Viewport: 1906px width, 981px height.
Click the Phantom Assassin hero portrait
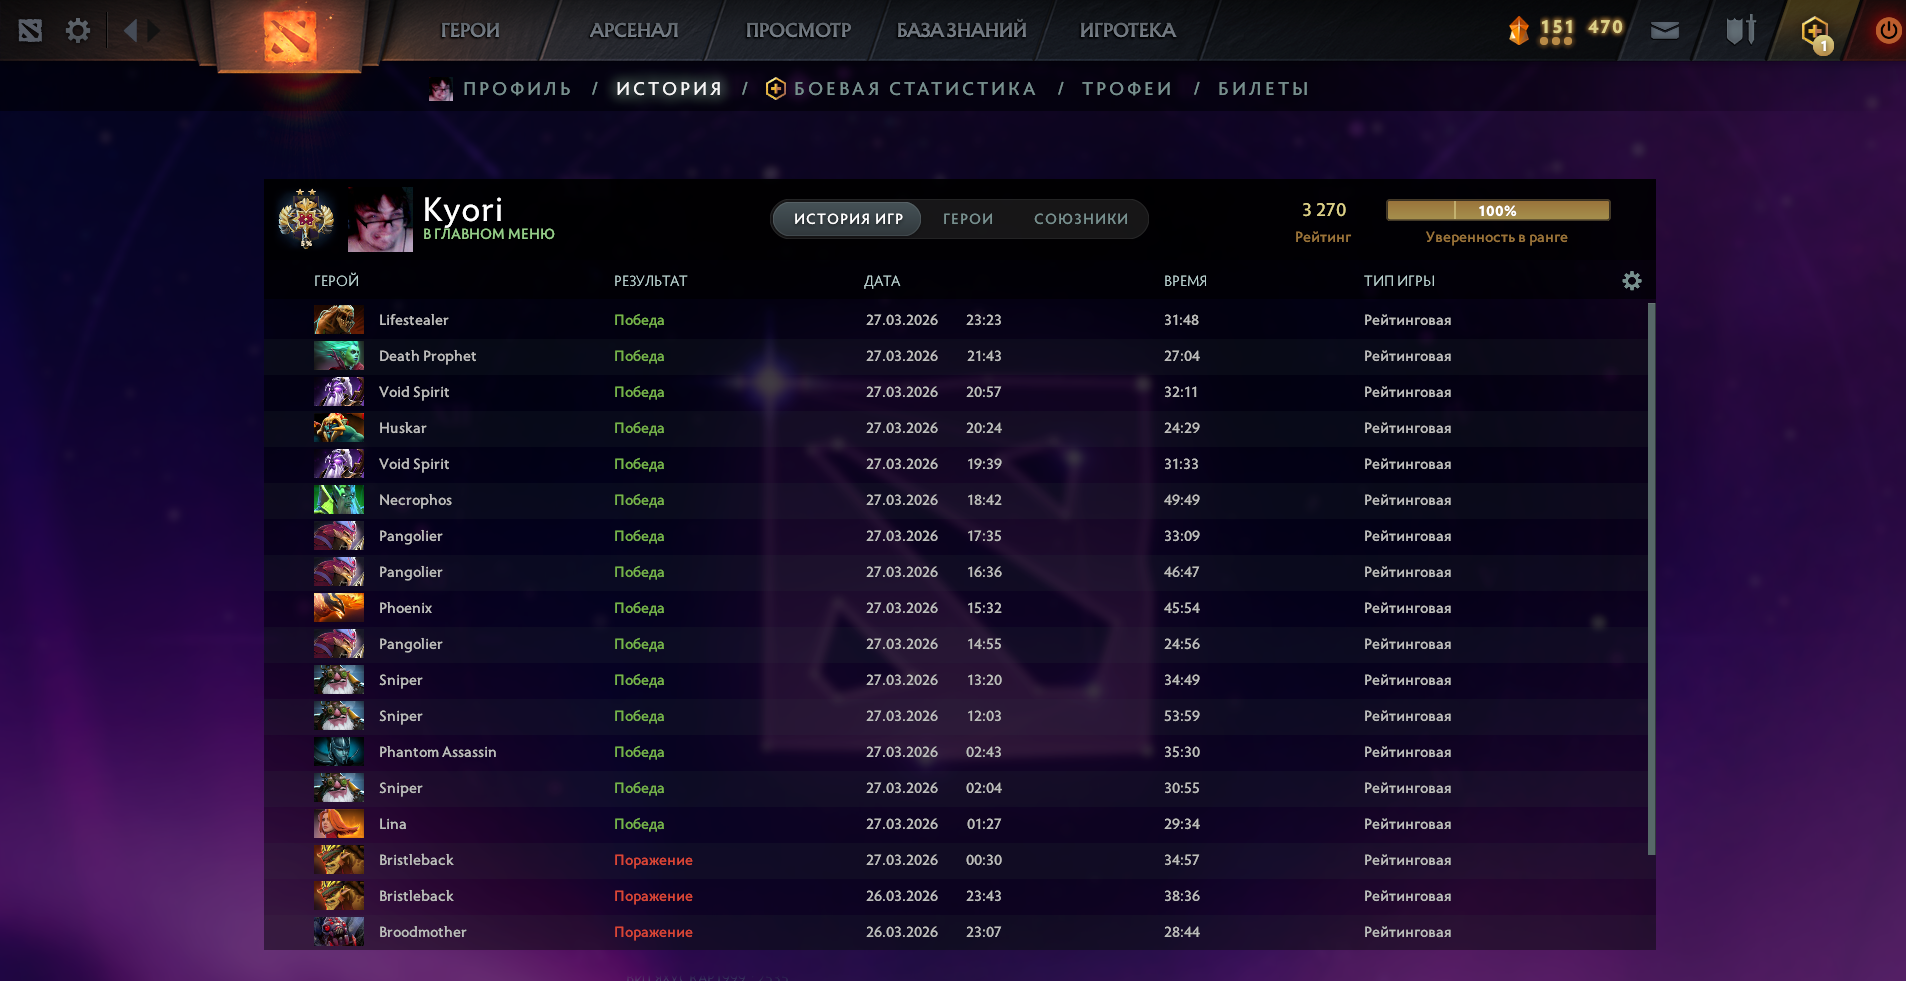[339, 752]
